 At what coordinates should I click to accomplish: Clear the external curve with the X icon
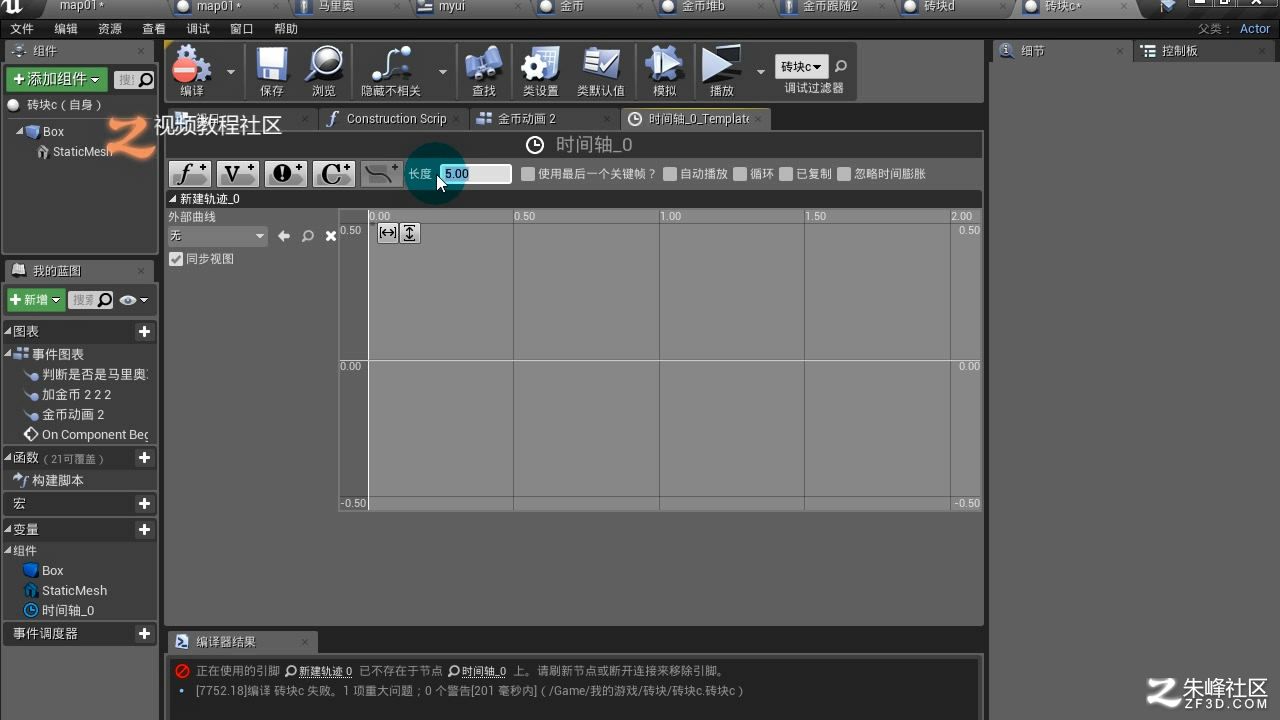pyautogui.click(x=331, y=236)
